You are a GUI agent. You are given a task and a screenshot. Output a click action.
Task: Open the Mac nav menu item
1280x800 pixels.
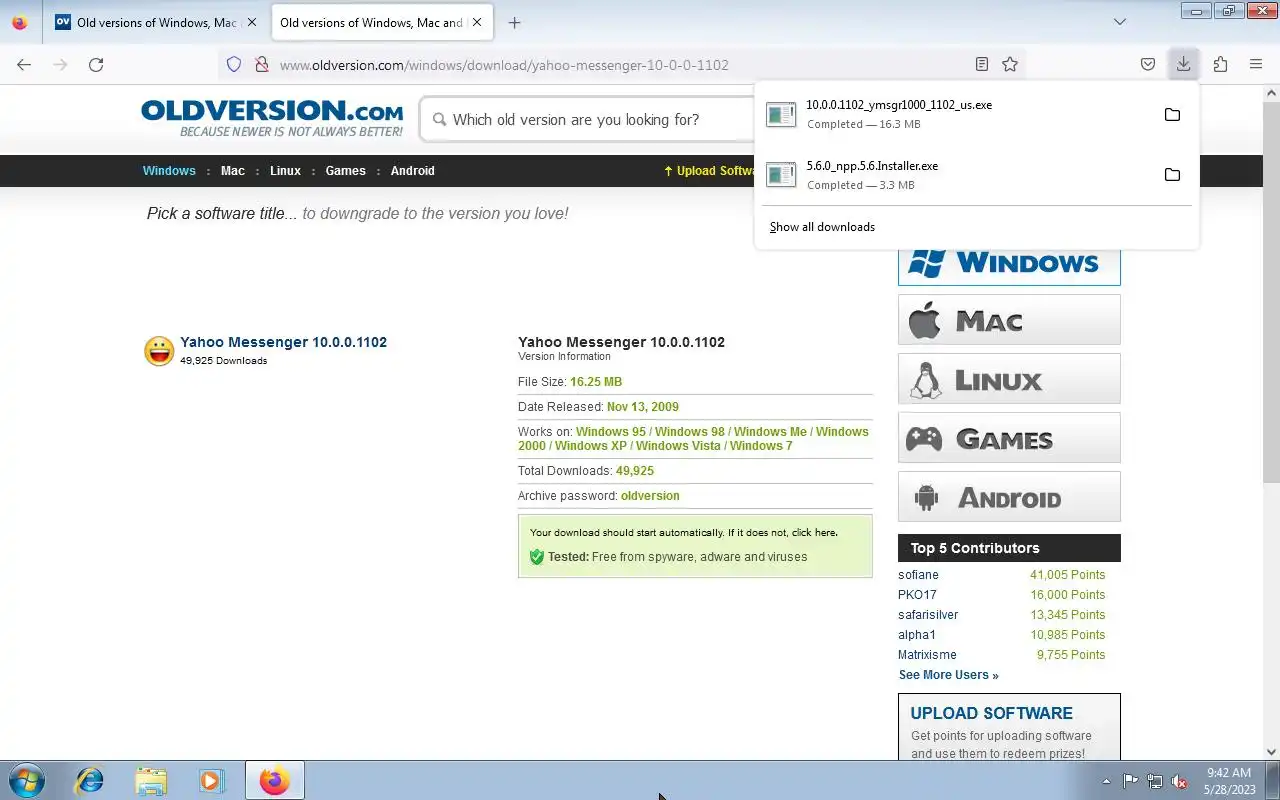tap(233, 171)
